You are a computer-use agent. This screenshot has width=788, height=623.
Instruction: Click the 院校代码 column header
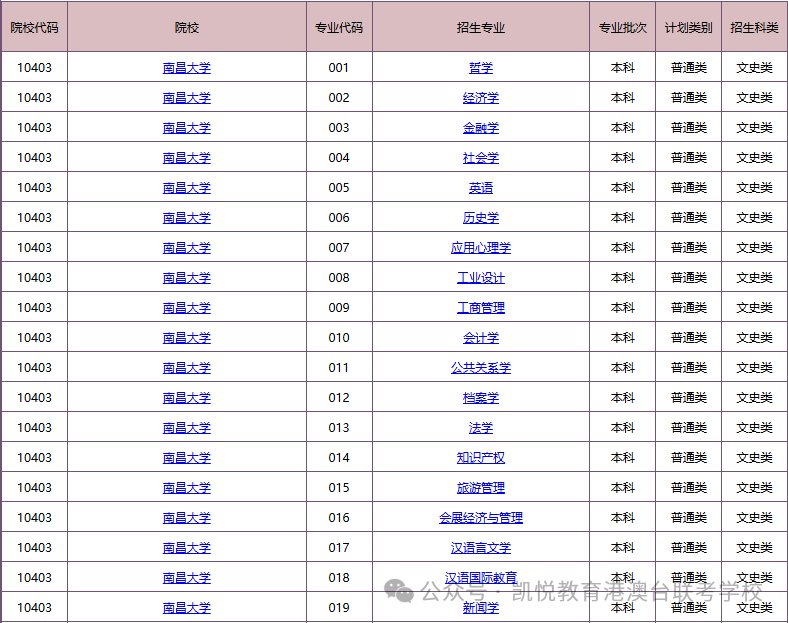tap(34, 28)
